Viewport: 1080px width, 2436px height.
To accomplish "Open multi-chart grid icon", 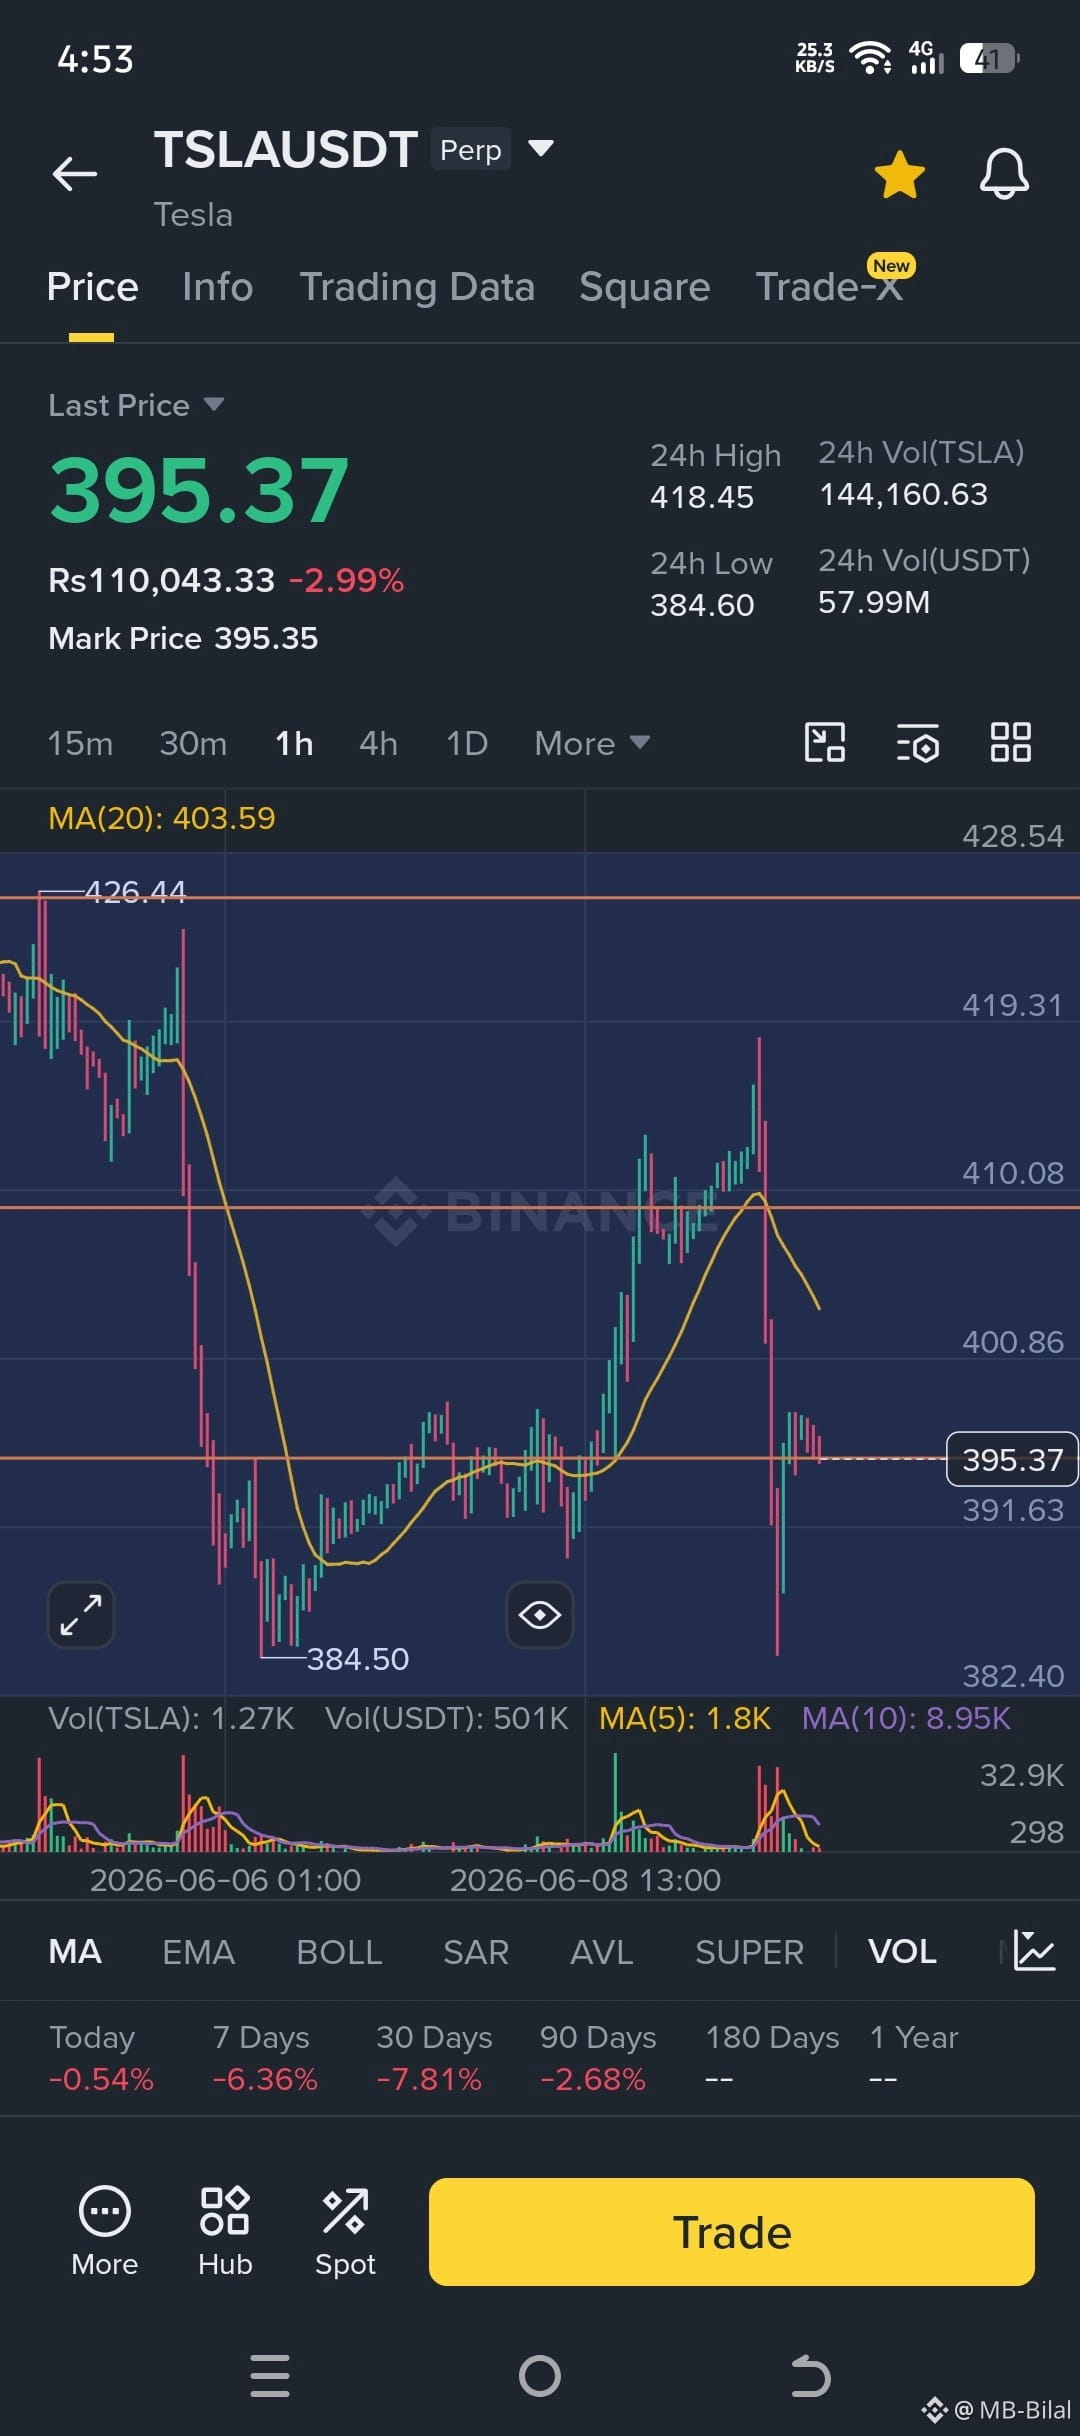I will [1010, 743].
